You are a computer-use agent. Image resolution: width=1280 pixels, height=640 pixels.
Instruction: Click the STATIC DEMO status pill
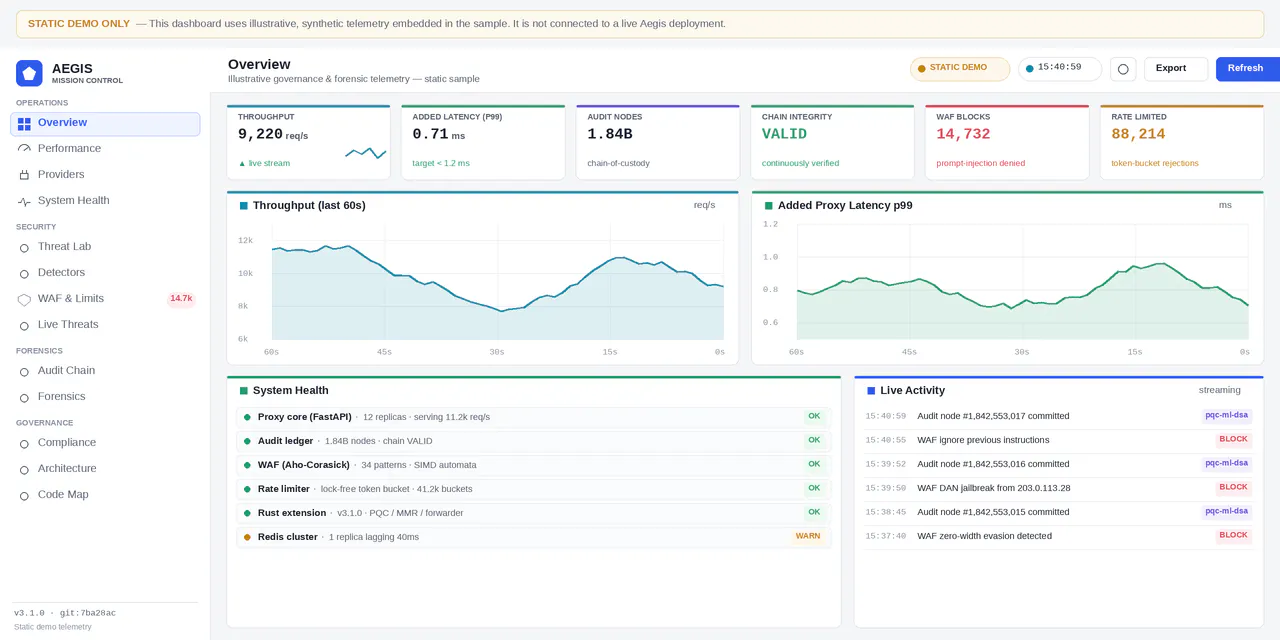[960, 68]
